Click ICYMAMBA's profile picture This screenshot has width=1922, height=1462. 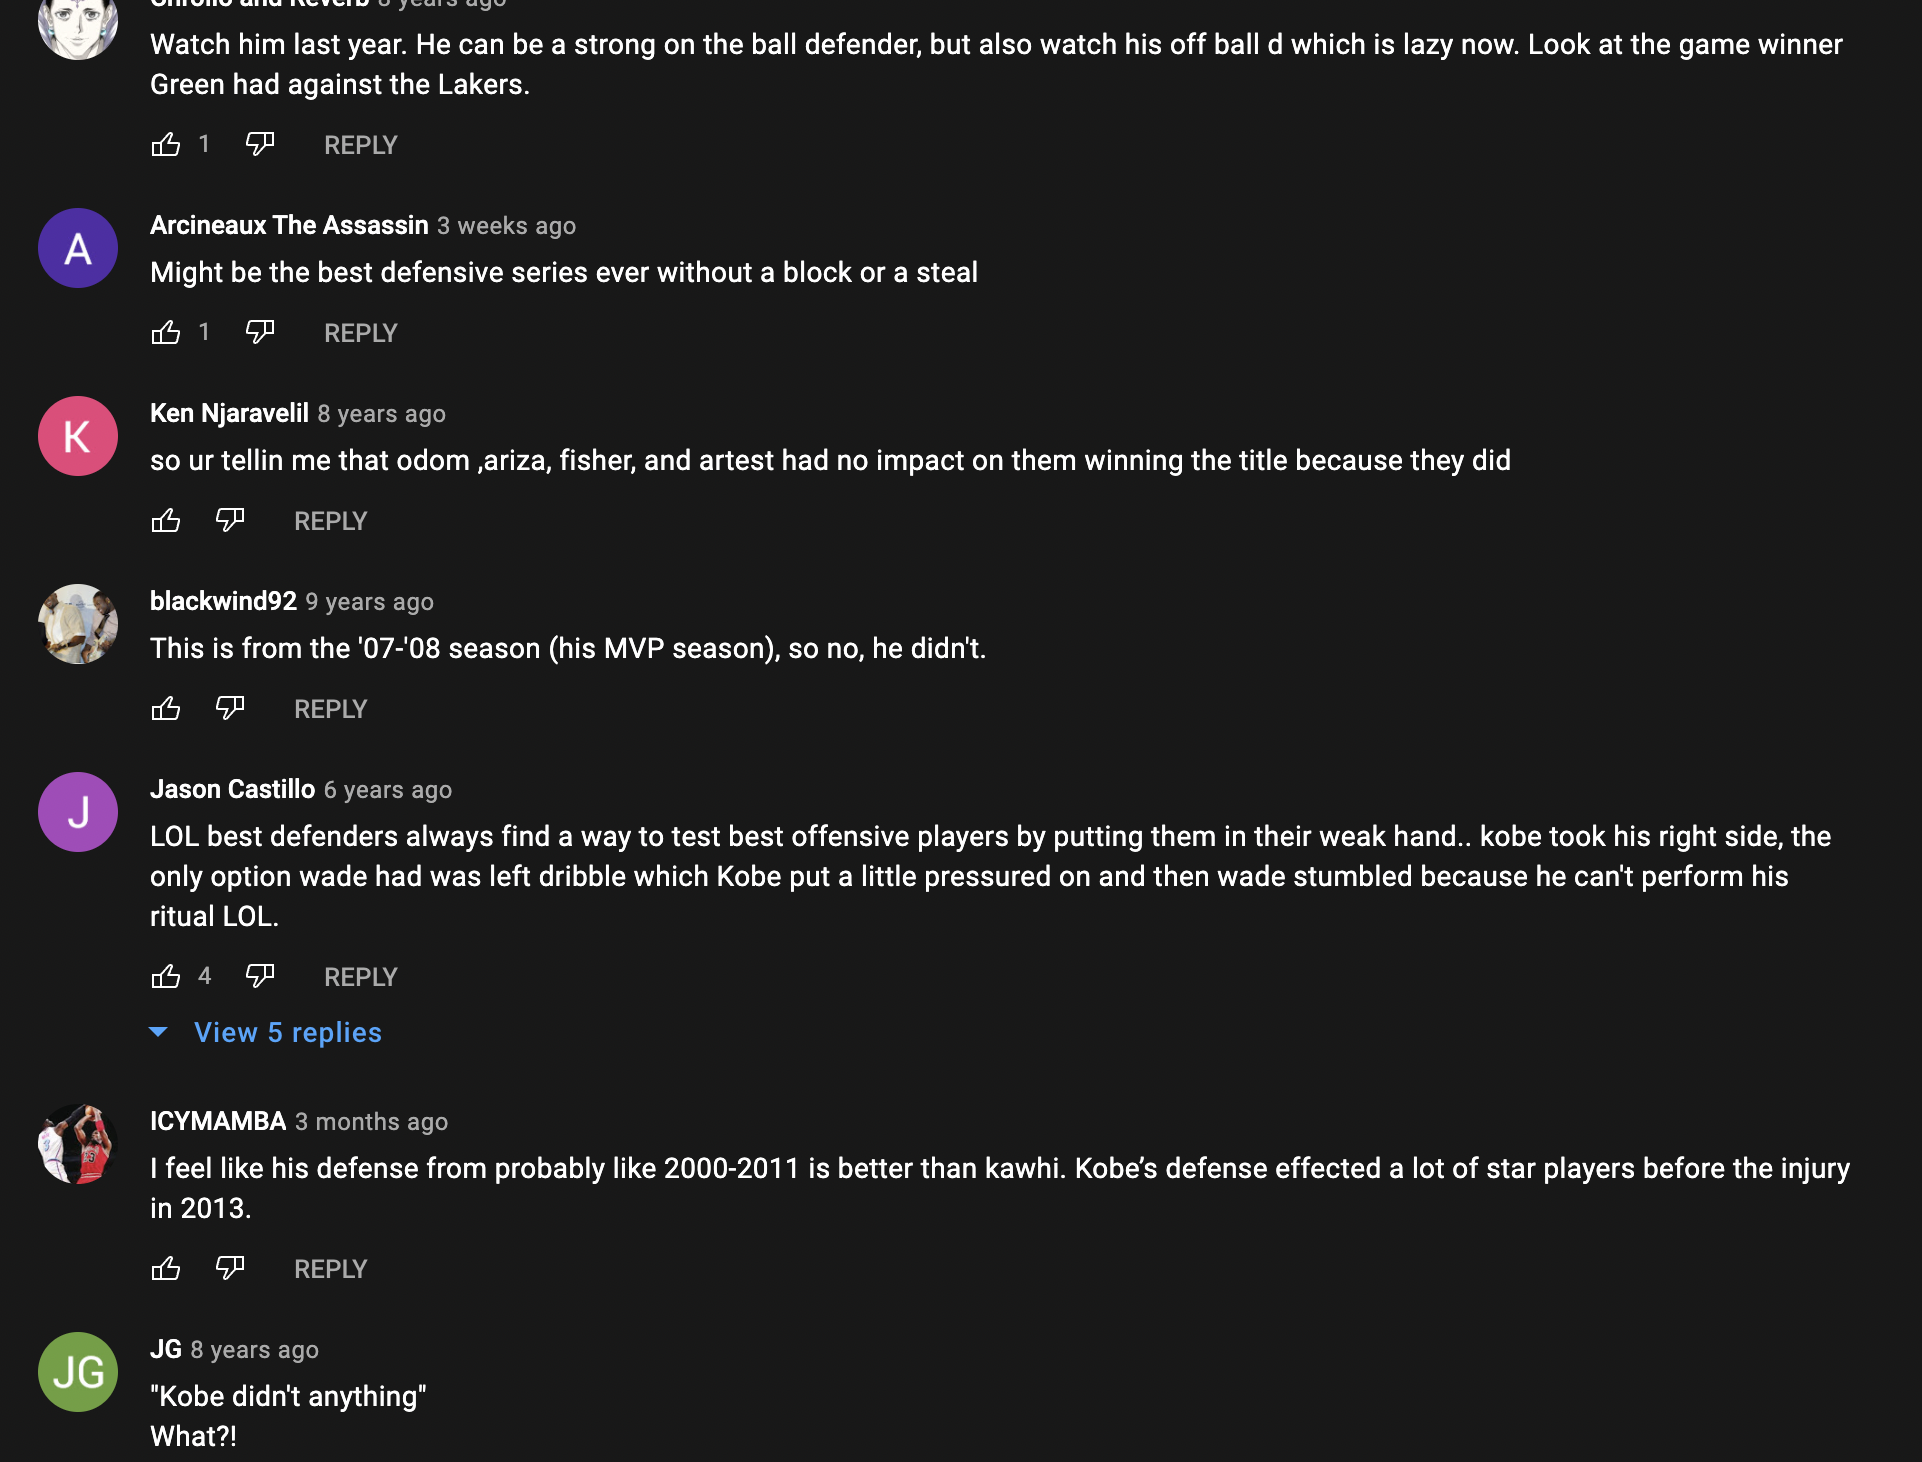(x=78, y=1144)
